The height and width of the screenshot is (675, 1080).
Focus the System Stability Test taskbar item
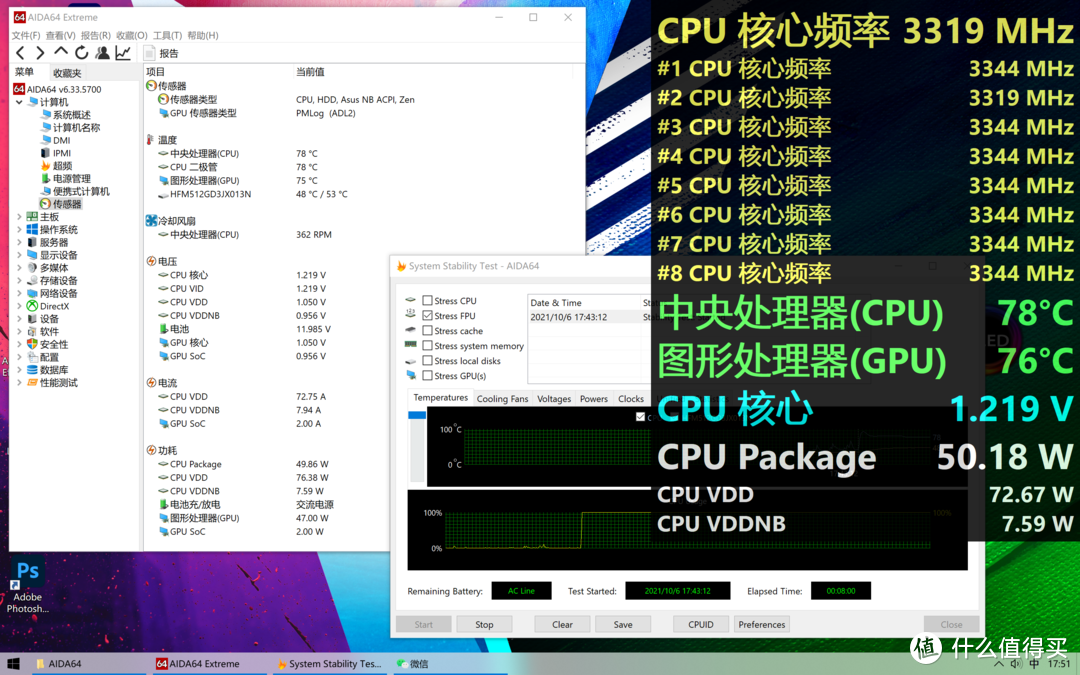tap(330, 663)
